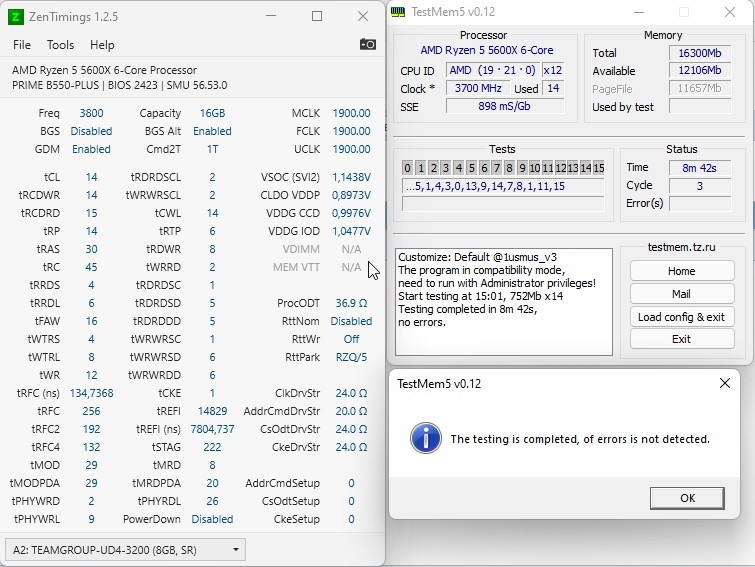
Task: Minimize the ZenTimings window
Action: pyautogui.click(x=271, y=16)
